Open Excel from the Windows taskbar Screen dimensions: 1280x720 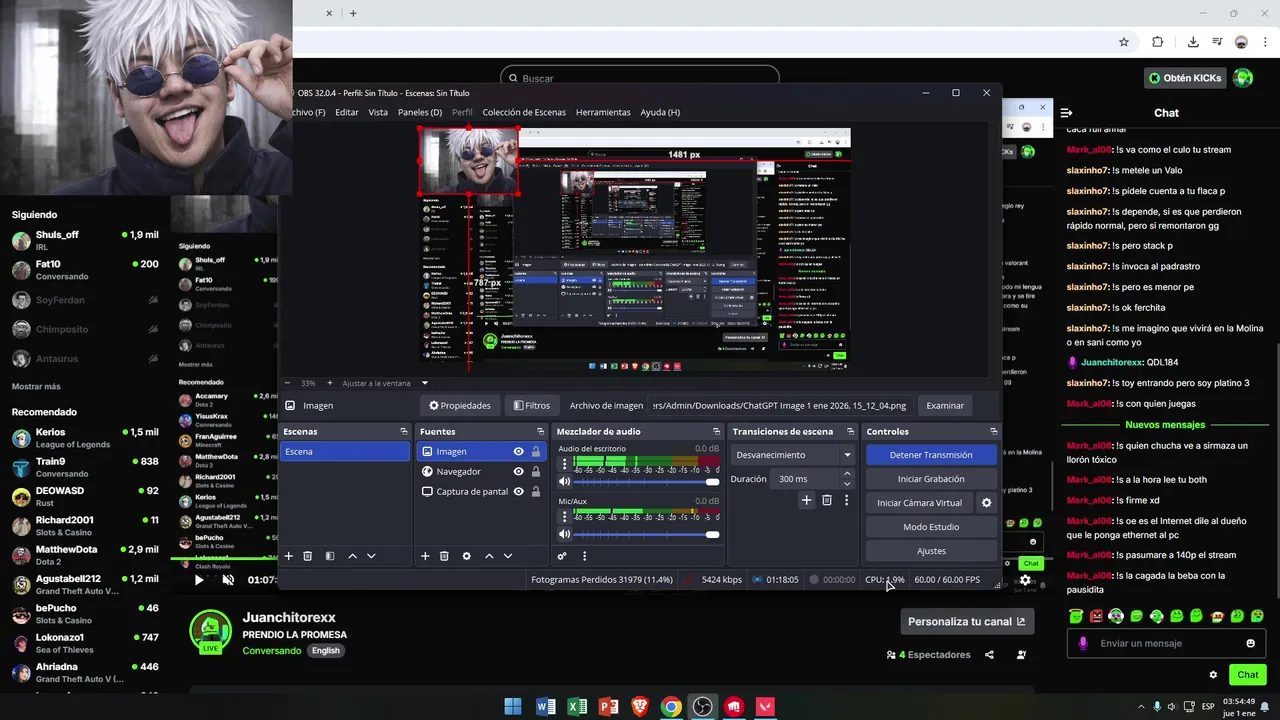[x=577, y=707]
